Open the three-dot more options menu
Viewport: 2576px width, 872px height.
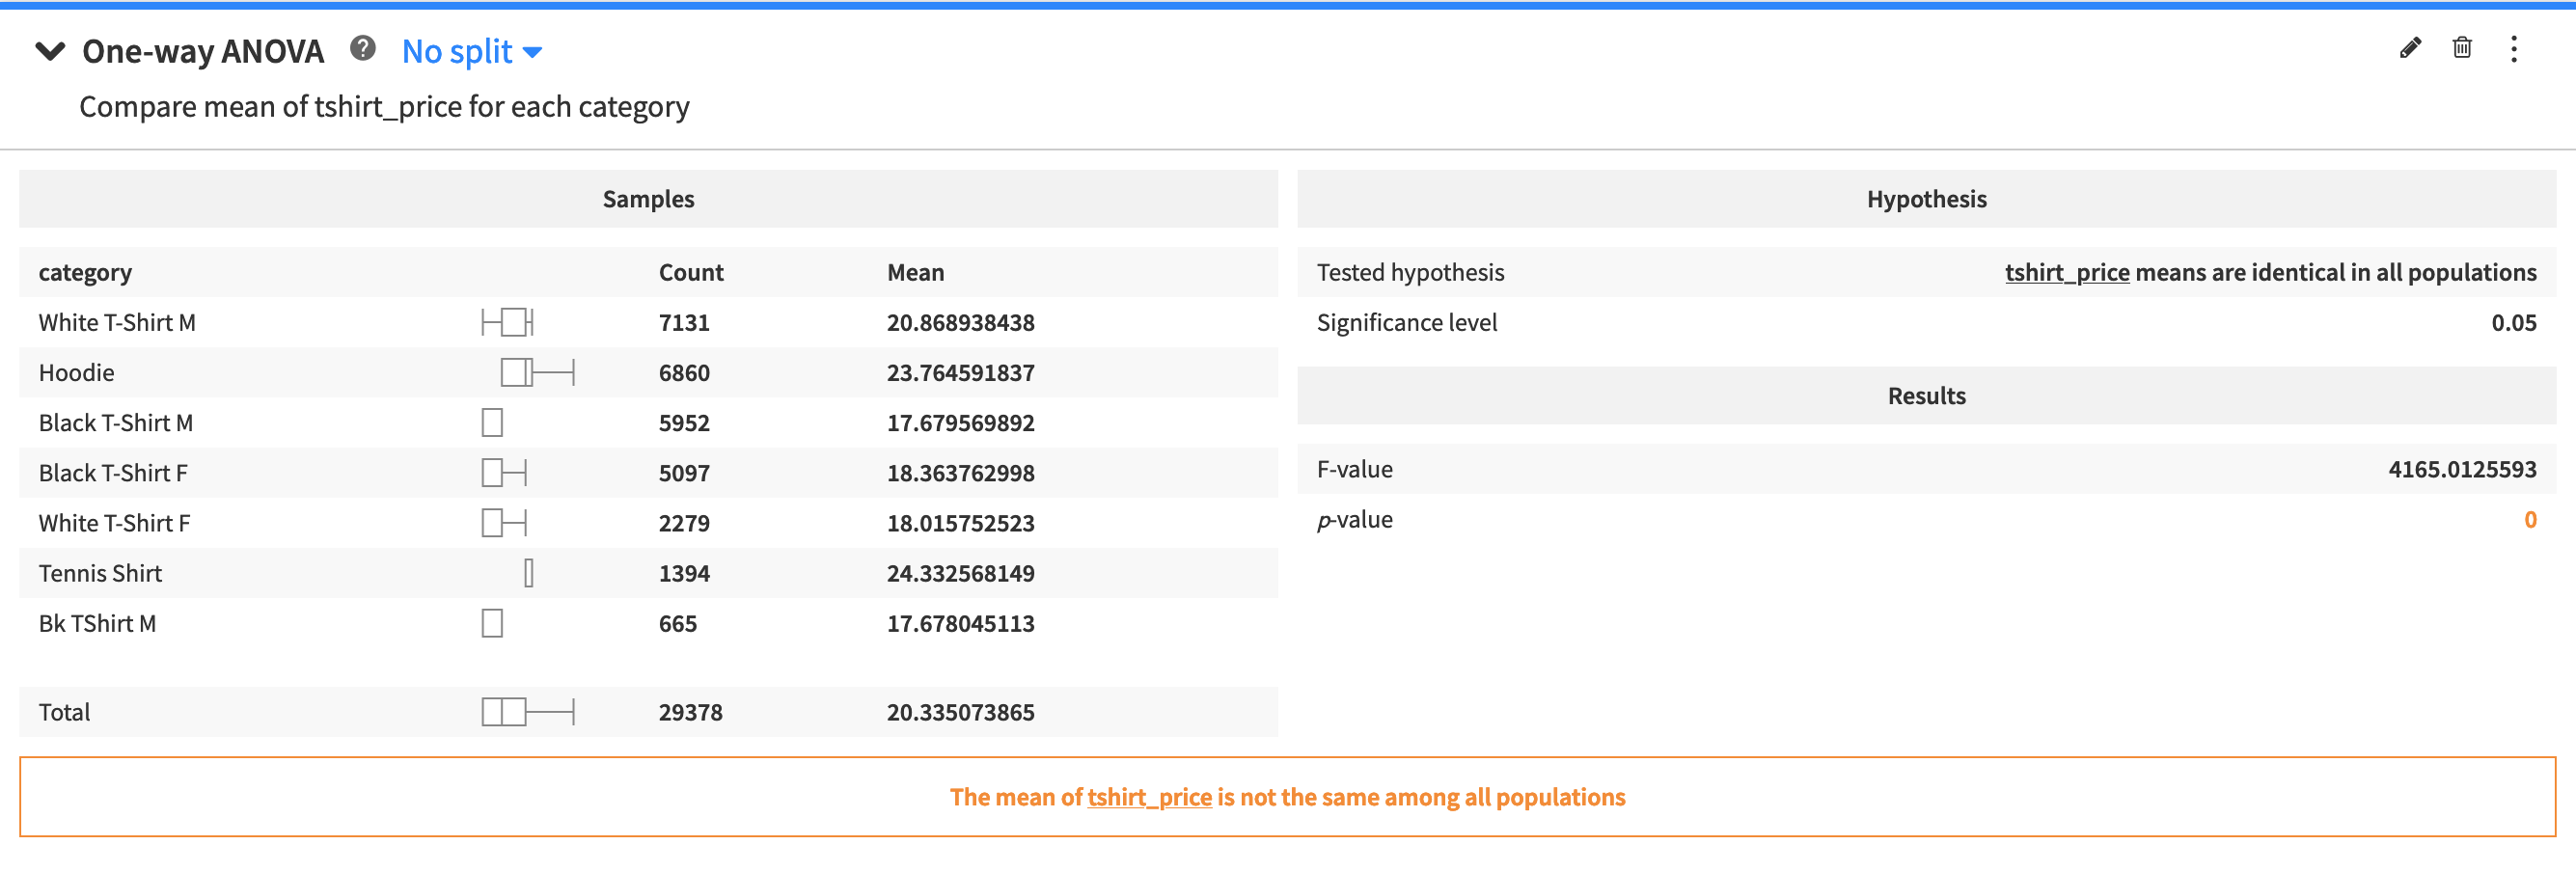tap(2513, 49)
